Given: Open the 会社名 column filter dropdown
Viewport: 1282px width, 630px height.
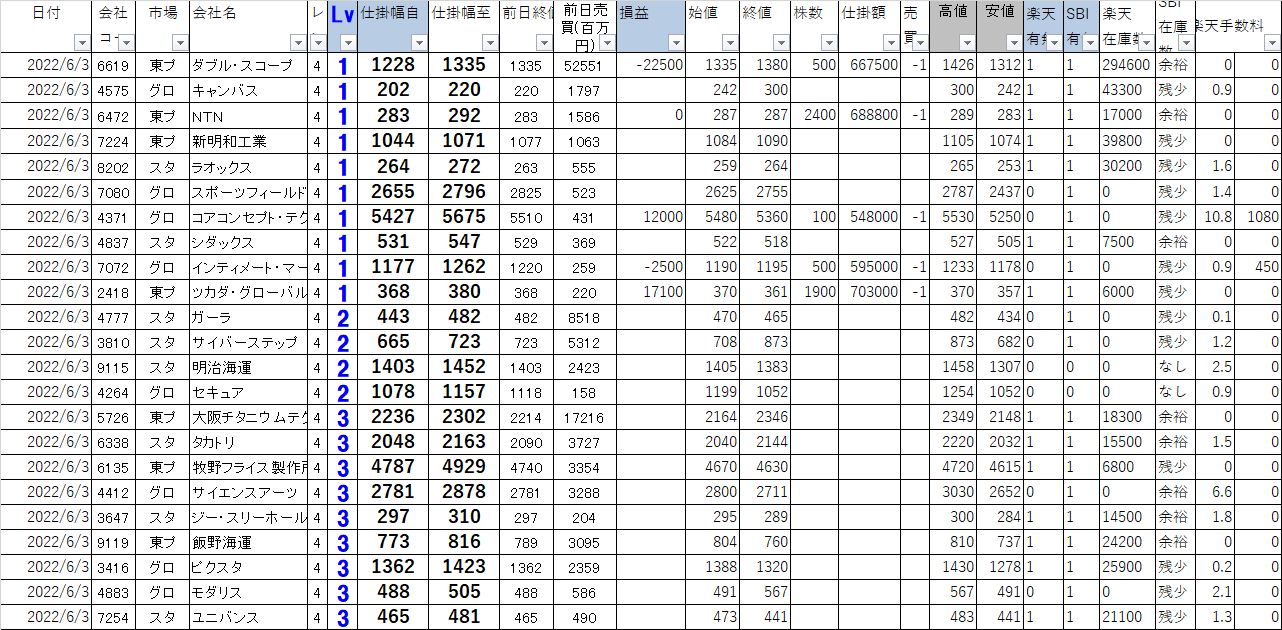Looking at the screenshot, I should 297,42.
